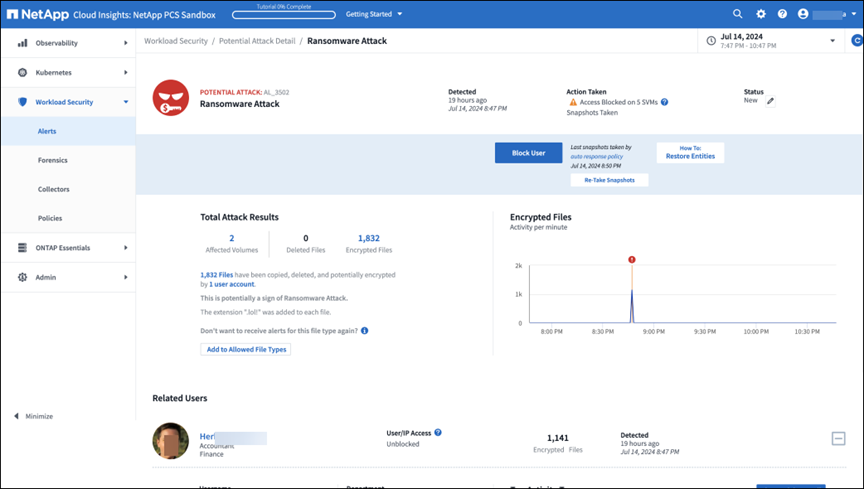Click the info icon next to User/IP Access

pos(438,433)
